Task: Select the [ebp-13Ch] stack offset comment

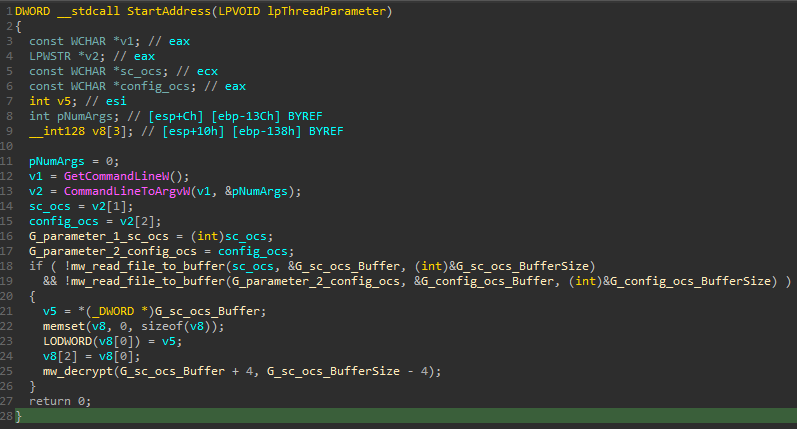Action: pyautogui.click(x=246, y=116)
